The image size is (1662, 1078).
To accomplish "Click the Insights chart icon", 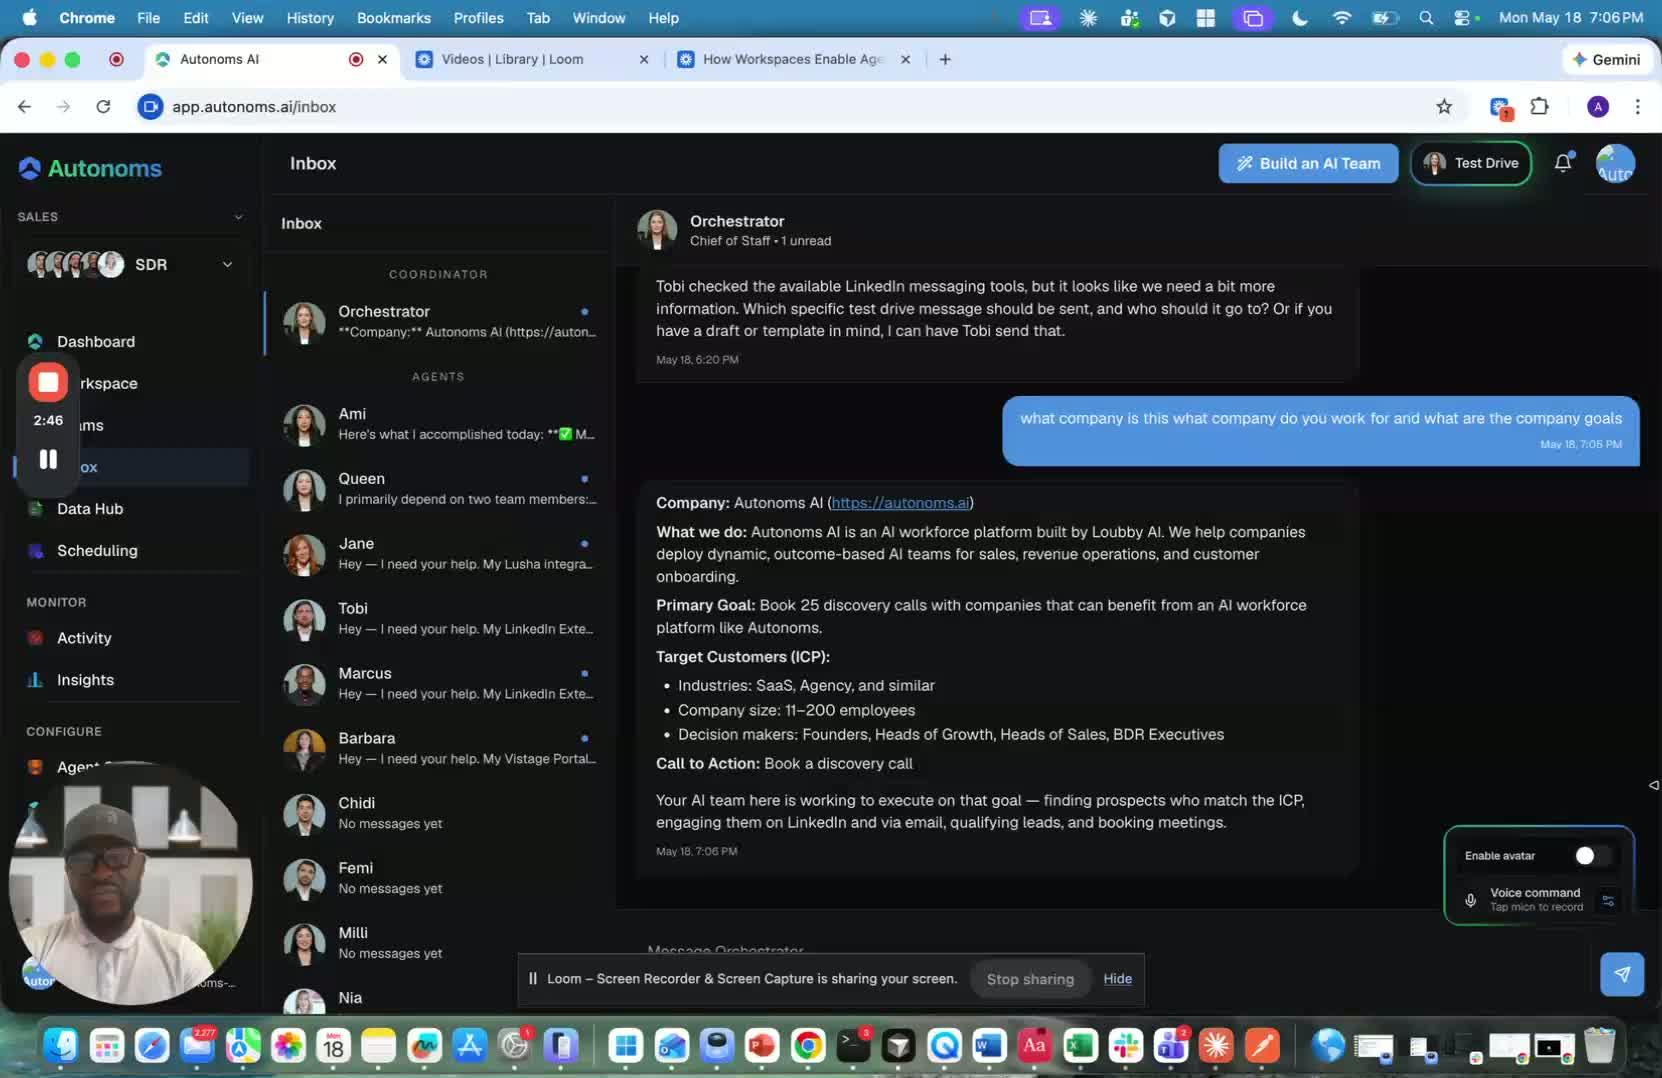I will (x=36, y=680).
